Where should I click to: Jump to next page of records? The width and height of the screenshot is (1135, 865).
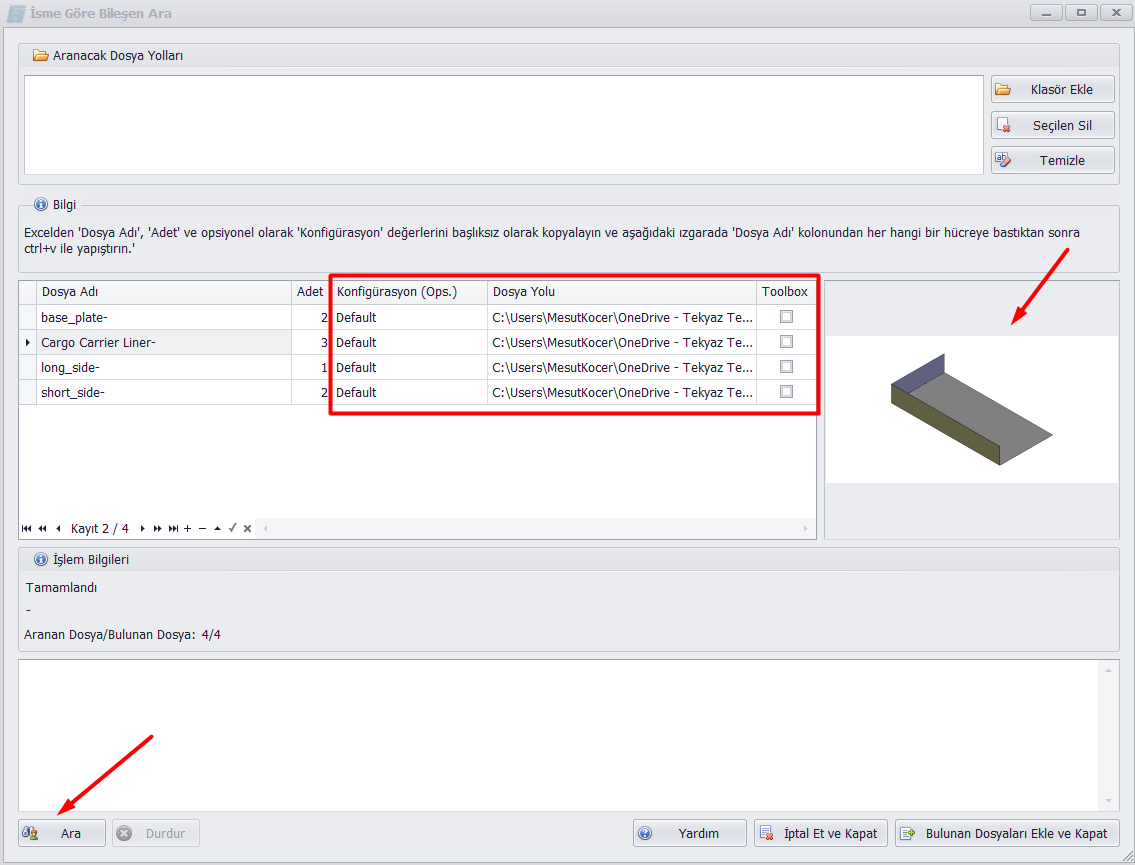click(158, 528)
